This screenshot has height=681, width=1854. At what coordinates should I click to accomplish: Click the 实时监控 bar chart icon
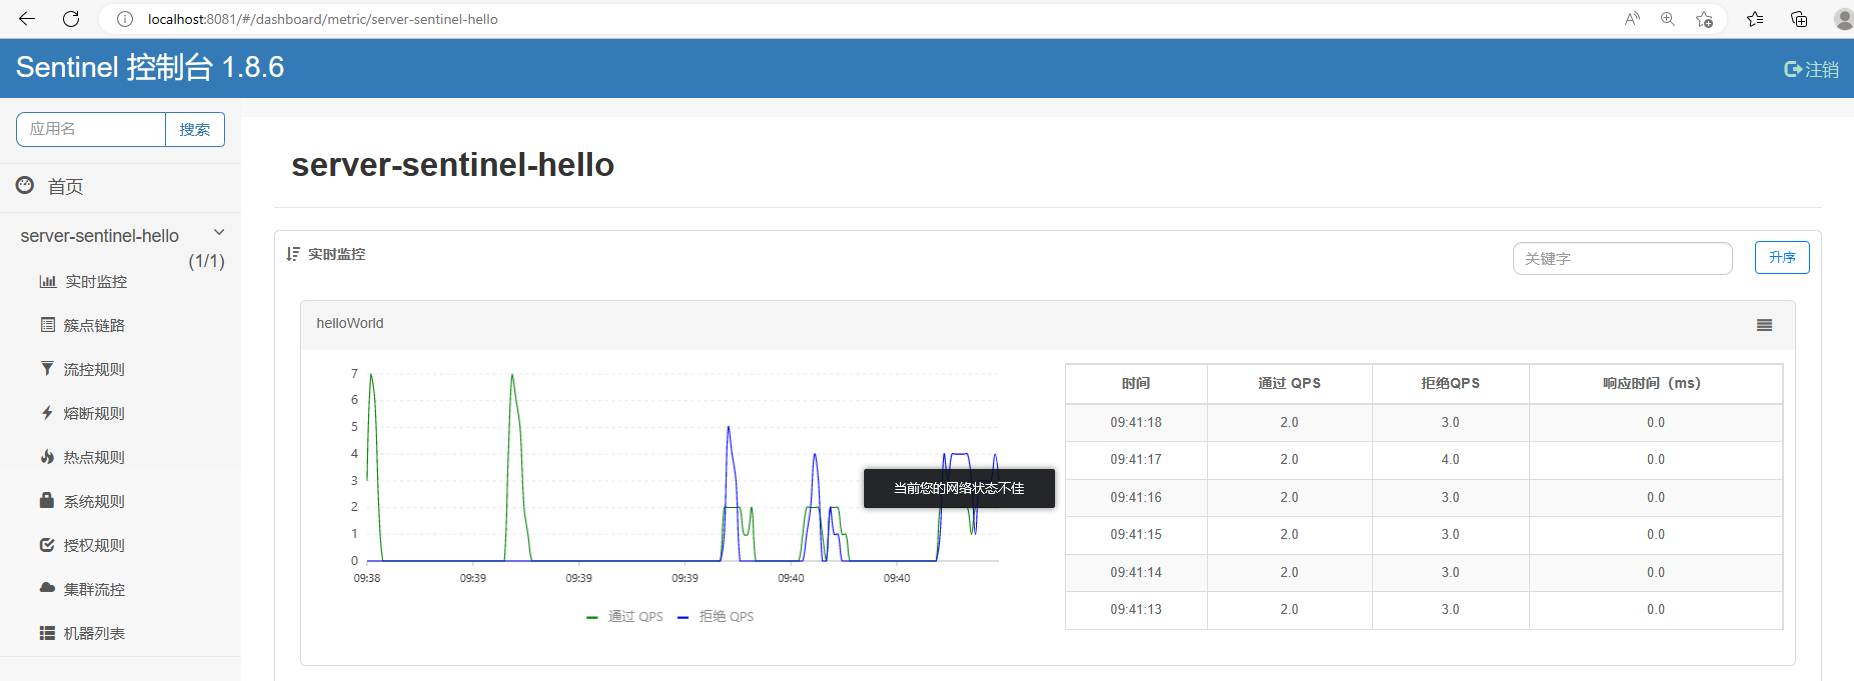(47, 281)
